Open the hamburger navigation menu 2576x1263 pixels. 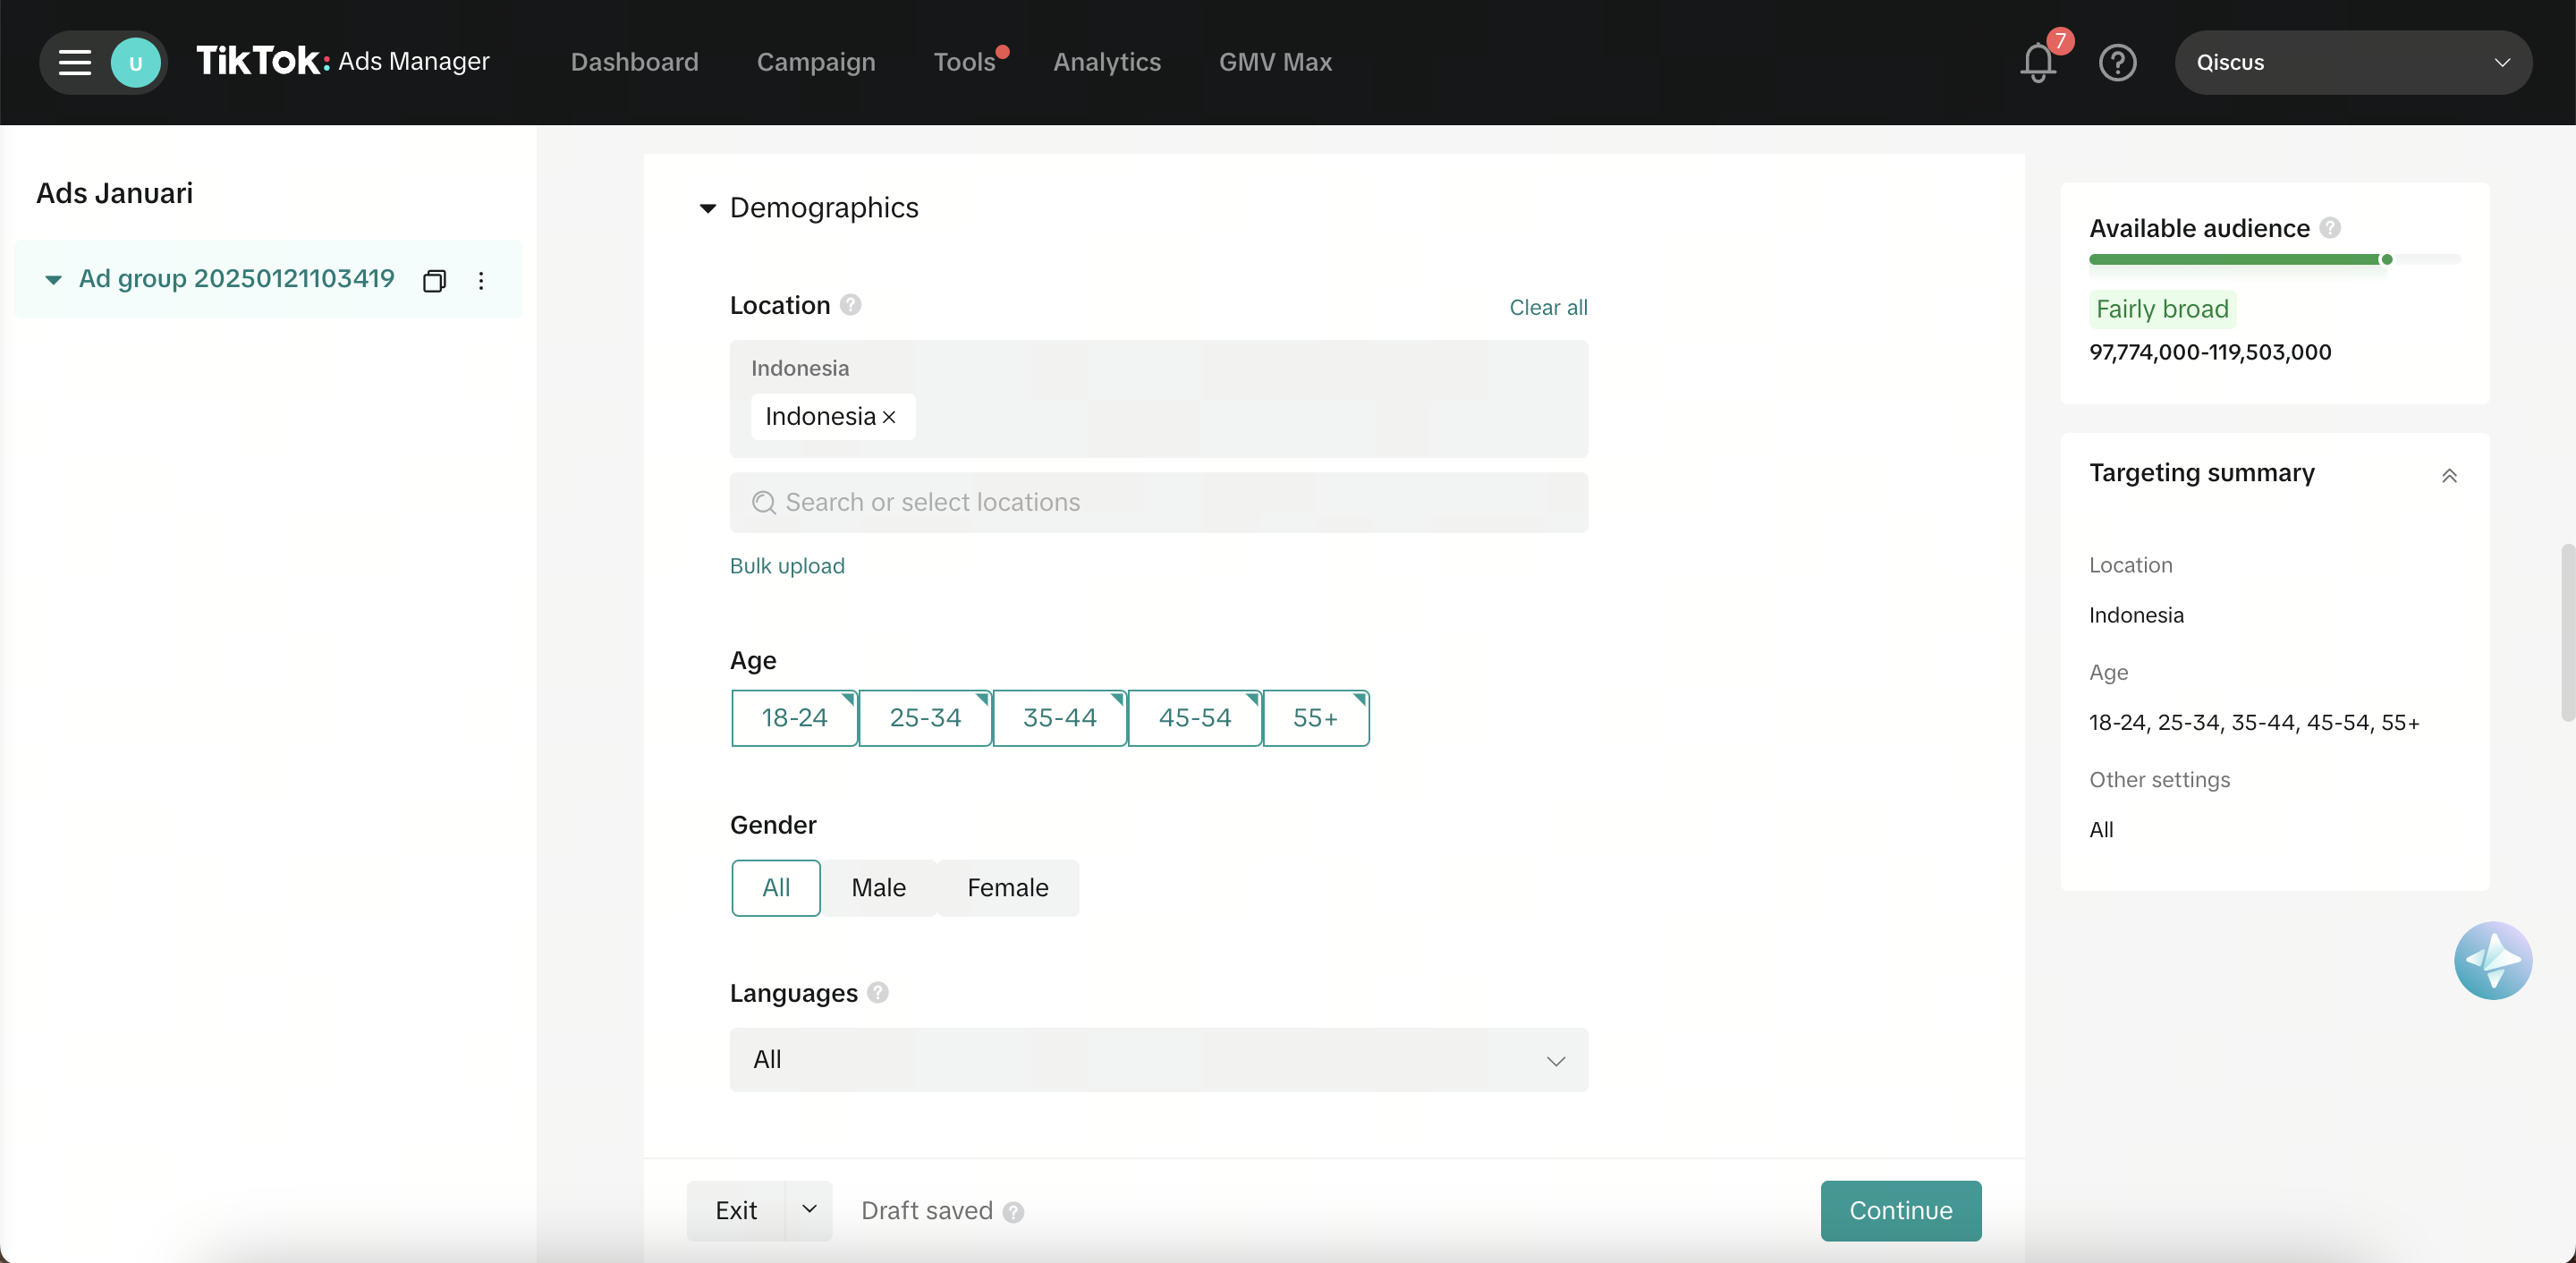coord(75,62)
